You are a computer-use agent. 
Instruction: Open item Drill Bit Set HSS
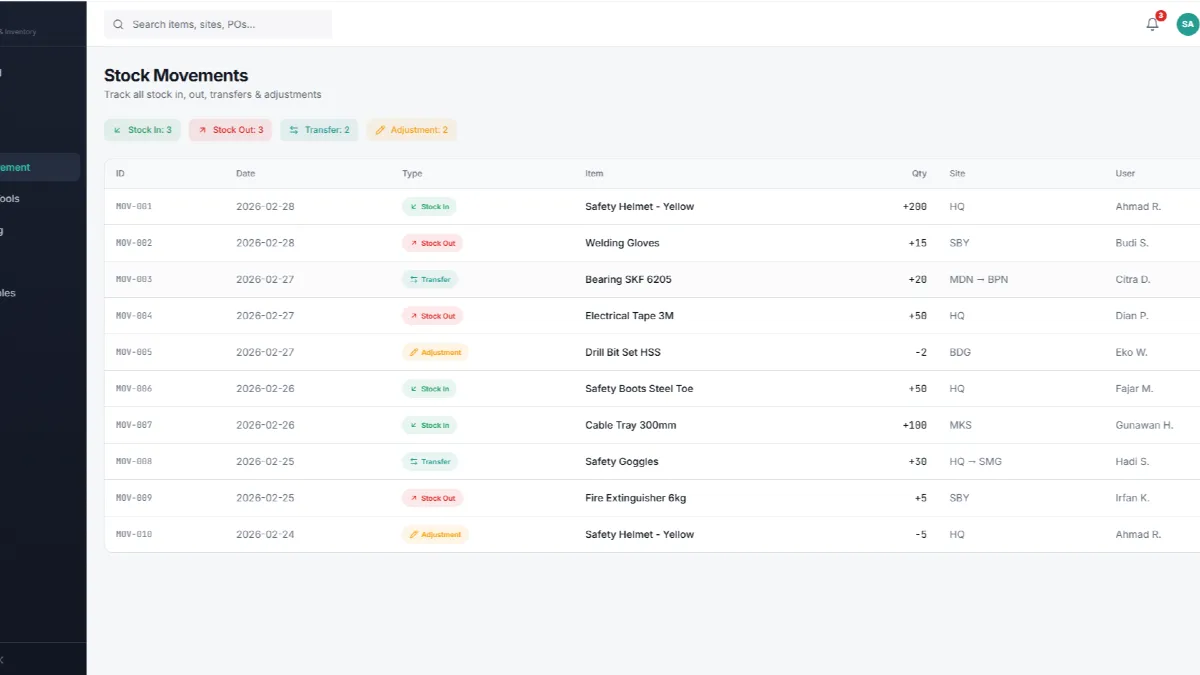(x=623, y=353)
